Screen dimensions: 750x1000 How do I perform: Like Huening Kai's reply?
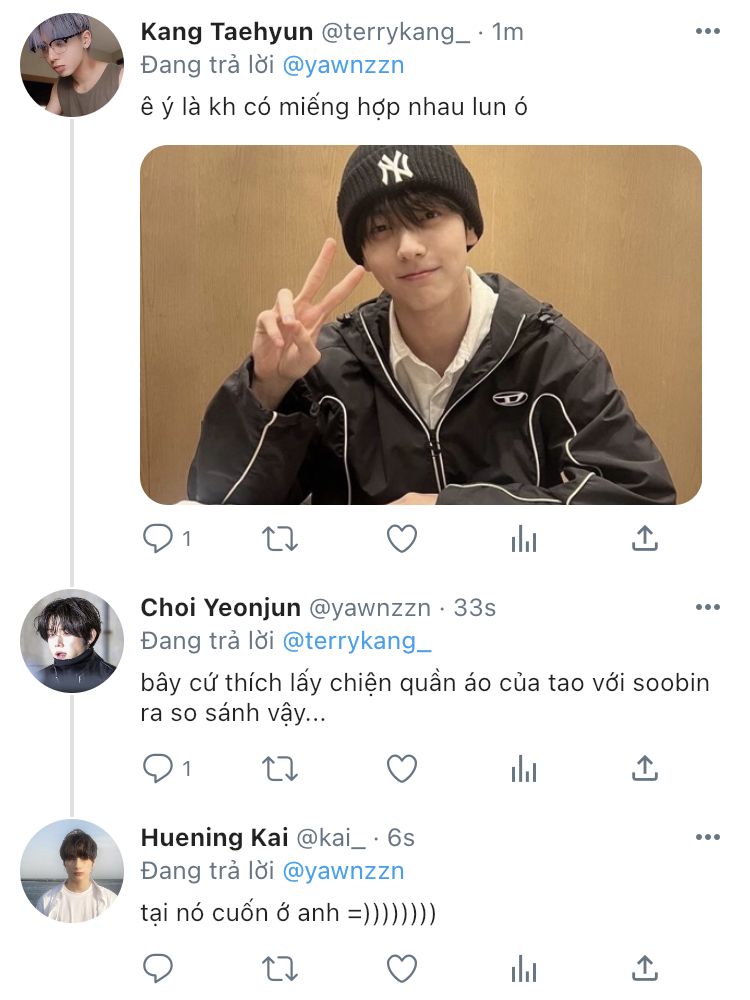pyautogui.click(x=401, y=968)
